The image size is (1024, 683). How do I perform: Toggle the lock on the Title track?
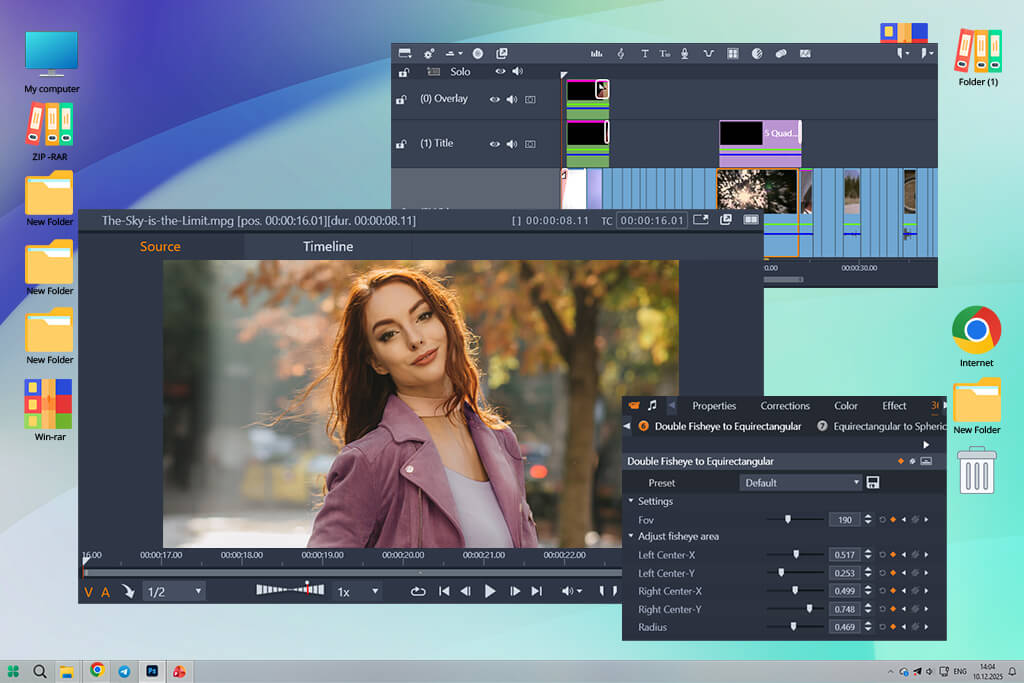(401, 144)
